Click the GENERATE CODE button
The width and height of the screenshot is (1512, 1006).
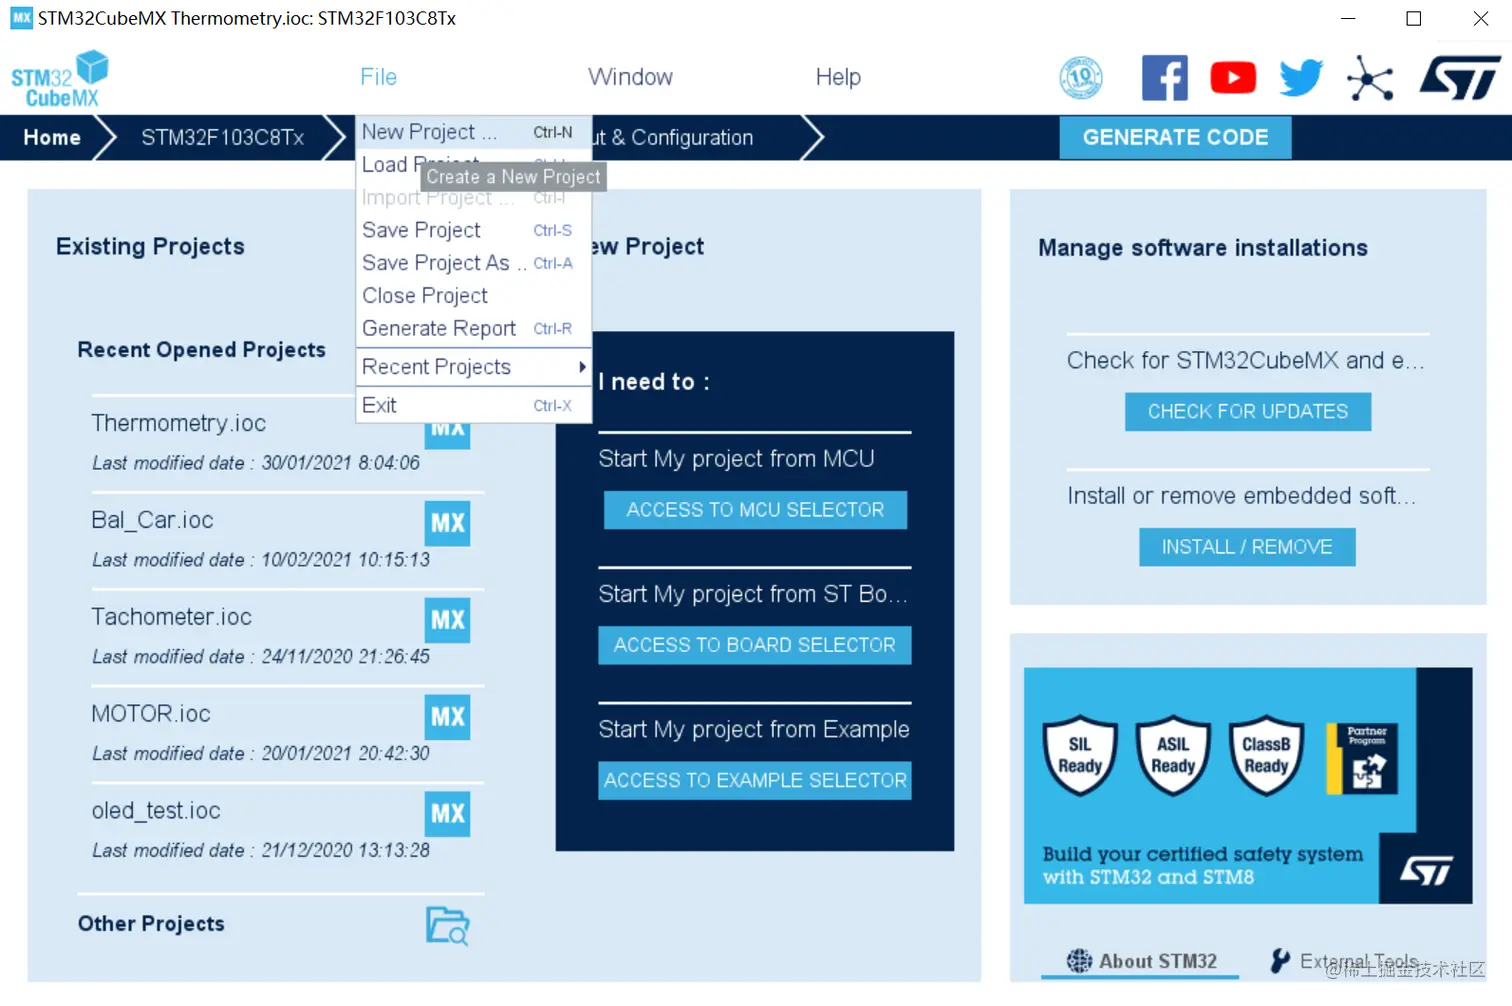(1175, 138)
